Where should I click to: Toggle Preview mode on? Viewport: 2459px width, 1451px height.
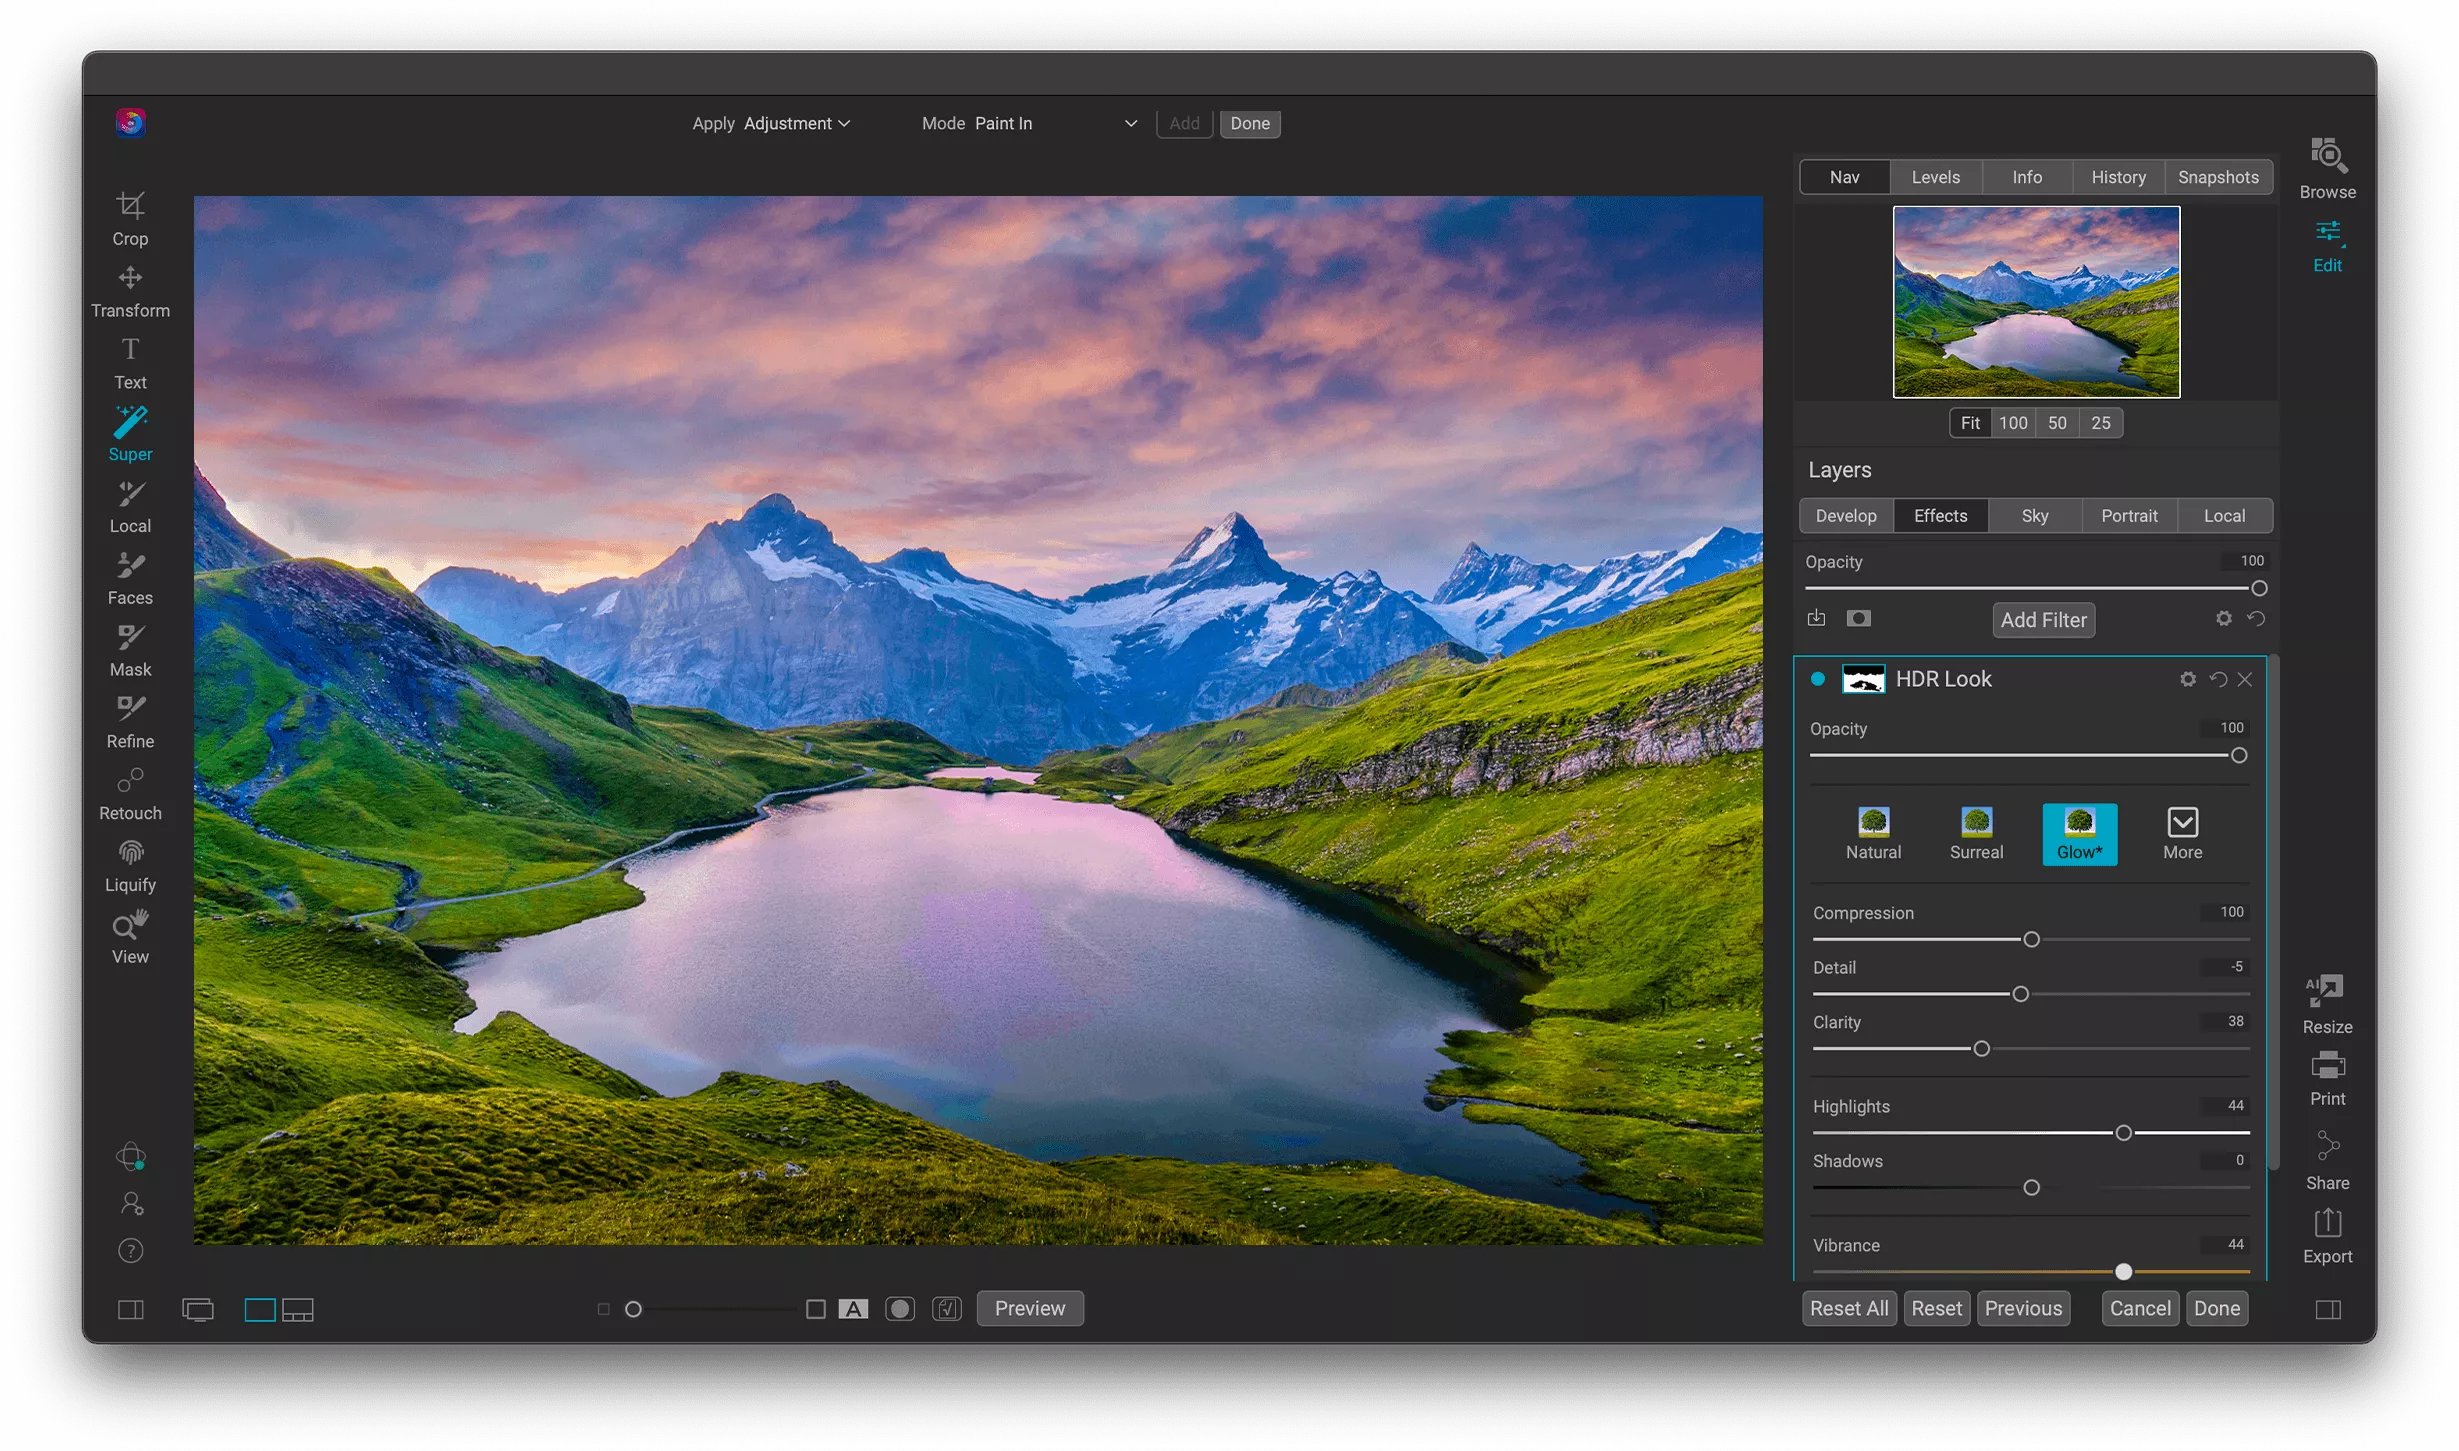click(1029, 1308)
